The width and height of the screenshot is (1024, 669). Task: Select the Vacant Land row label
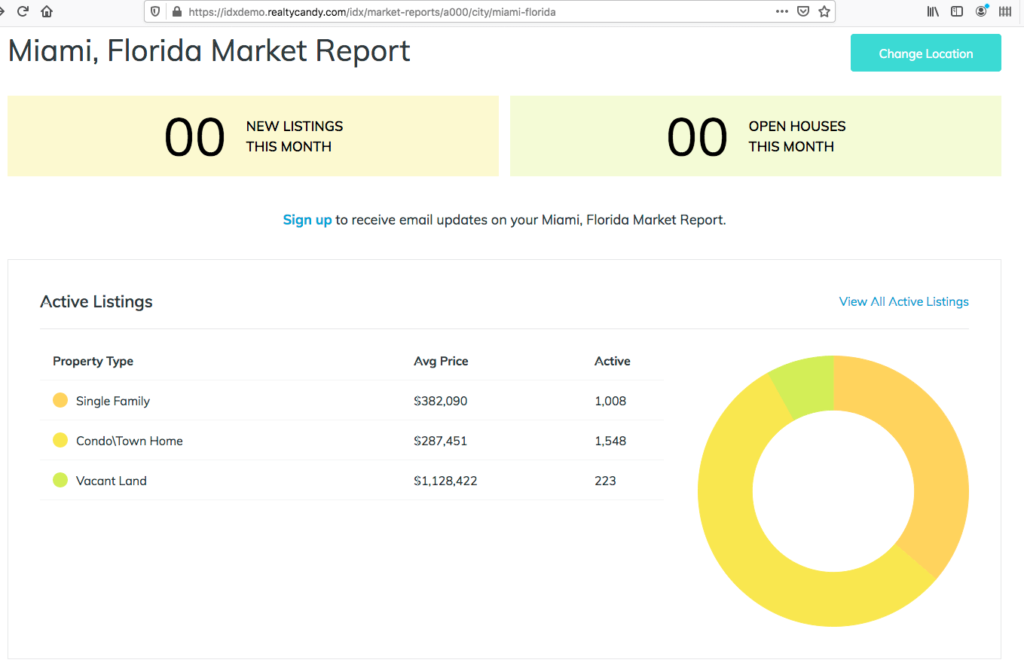coord(111,480)
